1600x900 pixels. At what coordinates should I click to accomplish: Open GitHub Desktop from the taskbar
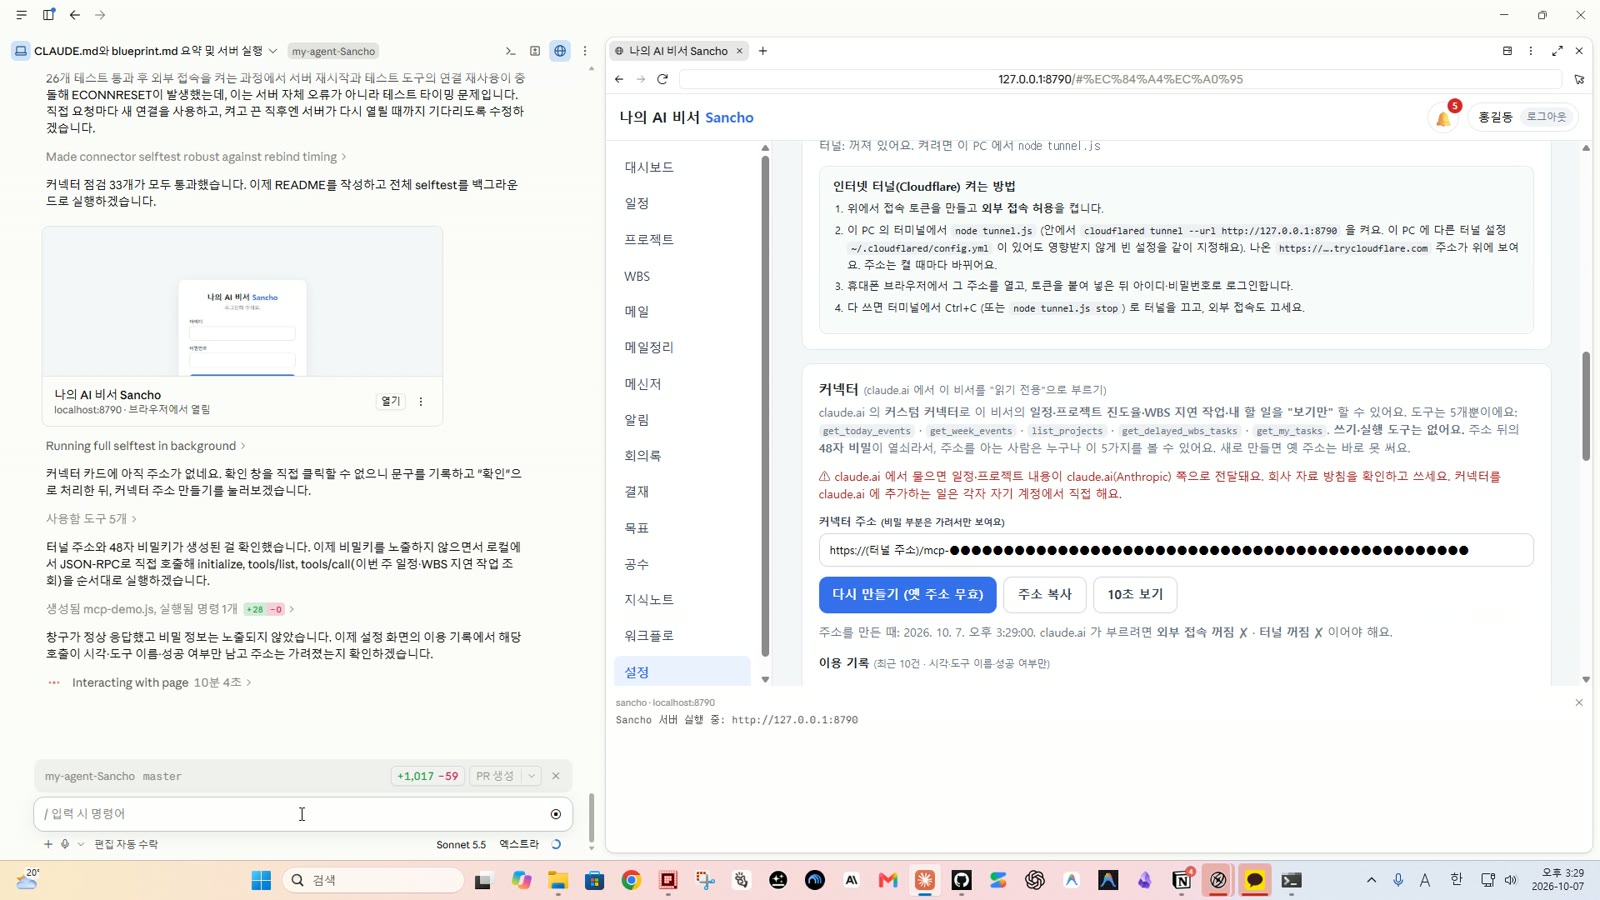(961, 880)
